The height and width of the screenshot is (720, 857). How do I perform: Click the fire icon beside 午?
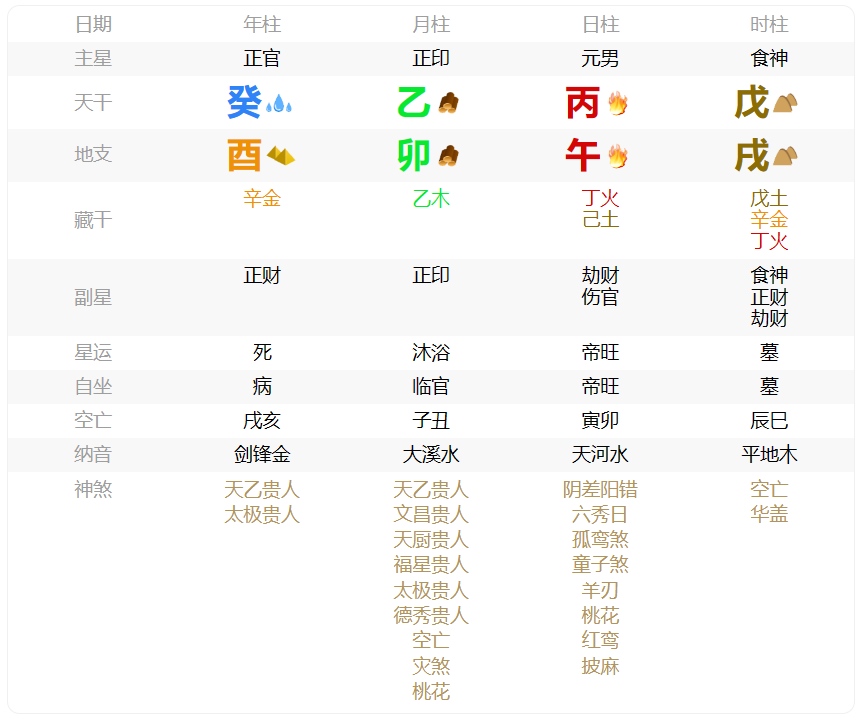[617, 156]
